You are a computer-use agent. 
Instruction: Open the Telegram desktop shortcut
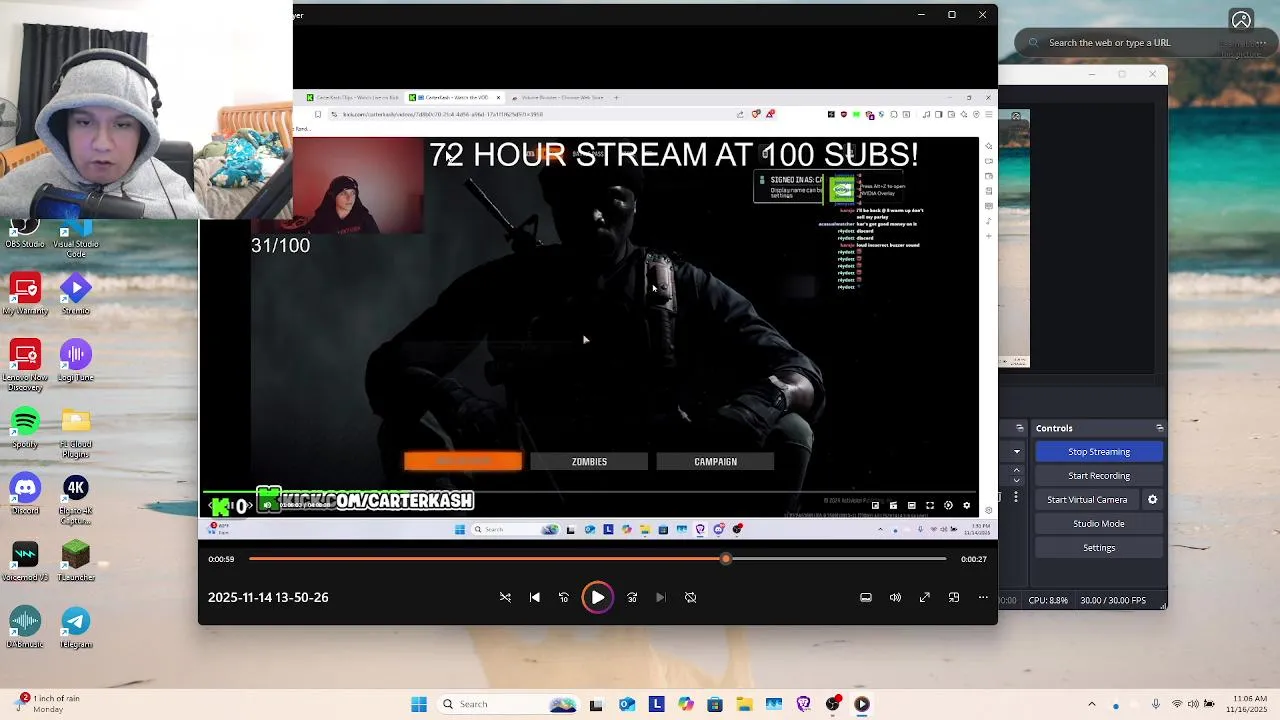pos(76,629)
